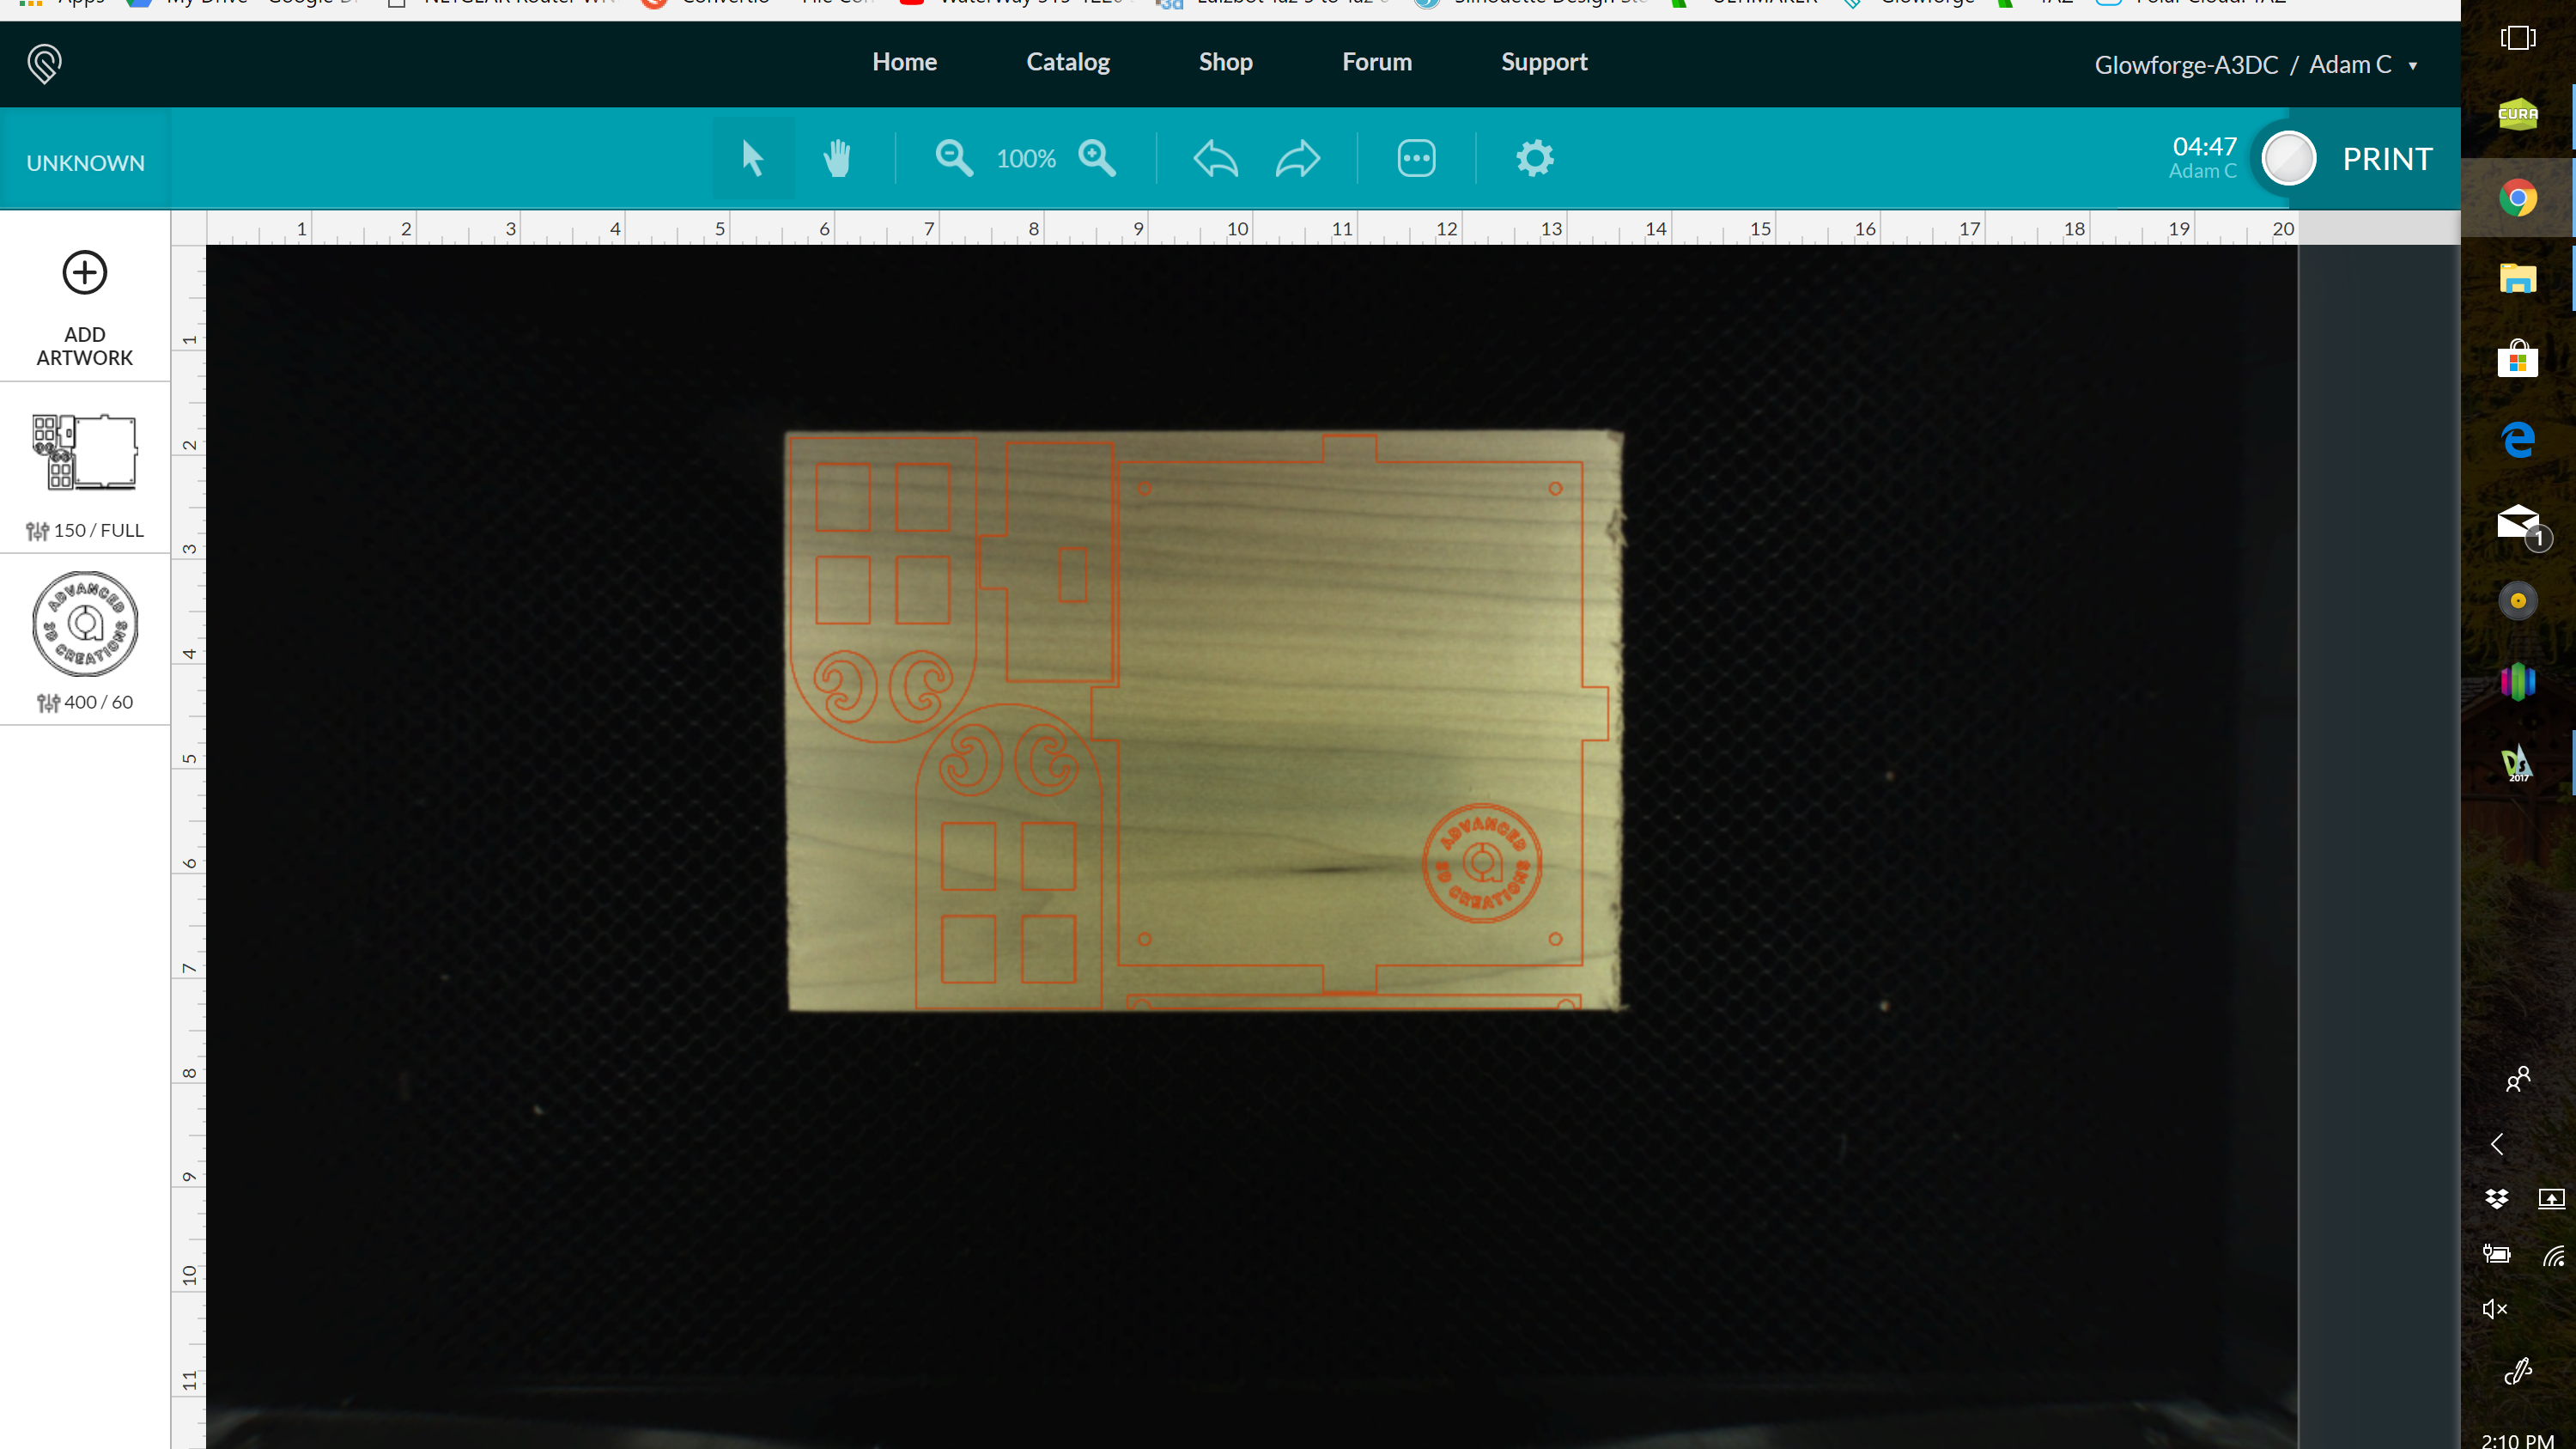Open the Forum menu item
2576x1449 pixels.
[x=1377, y=62]
